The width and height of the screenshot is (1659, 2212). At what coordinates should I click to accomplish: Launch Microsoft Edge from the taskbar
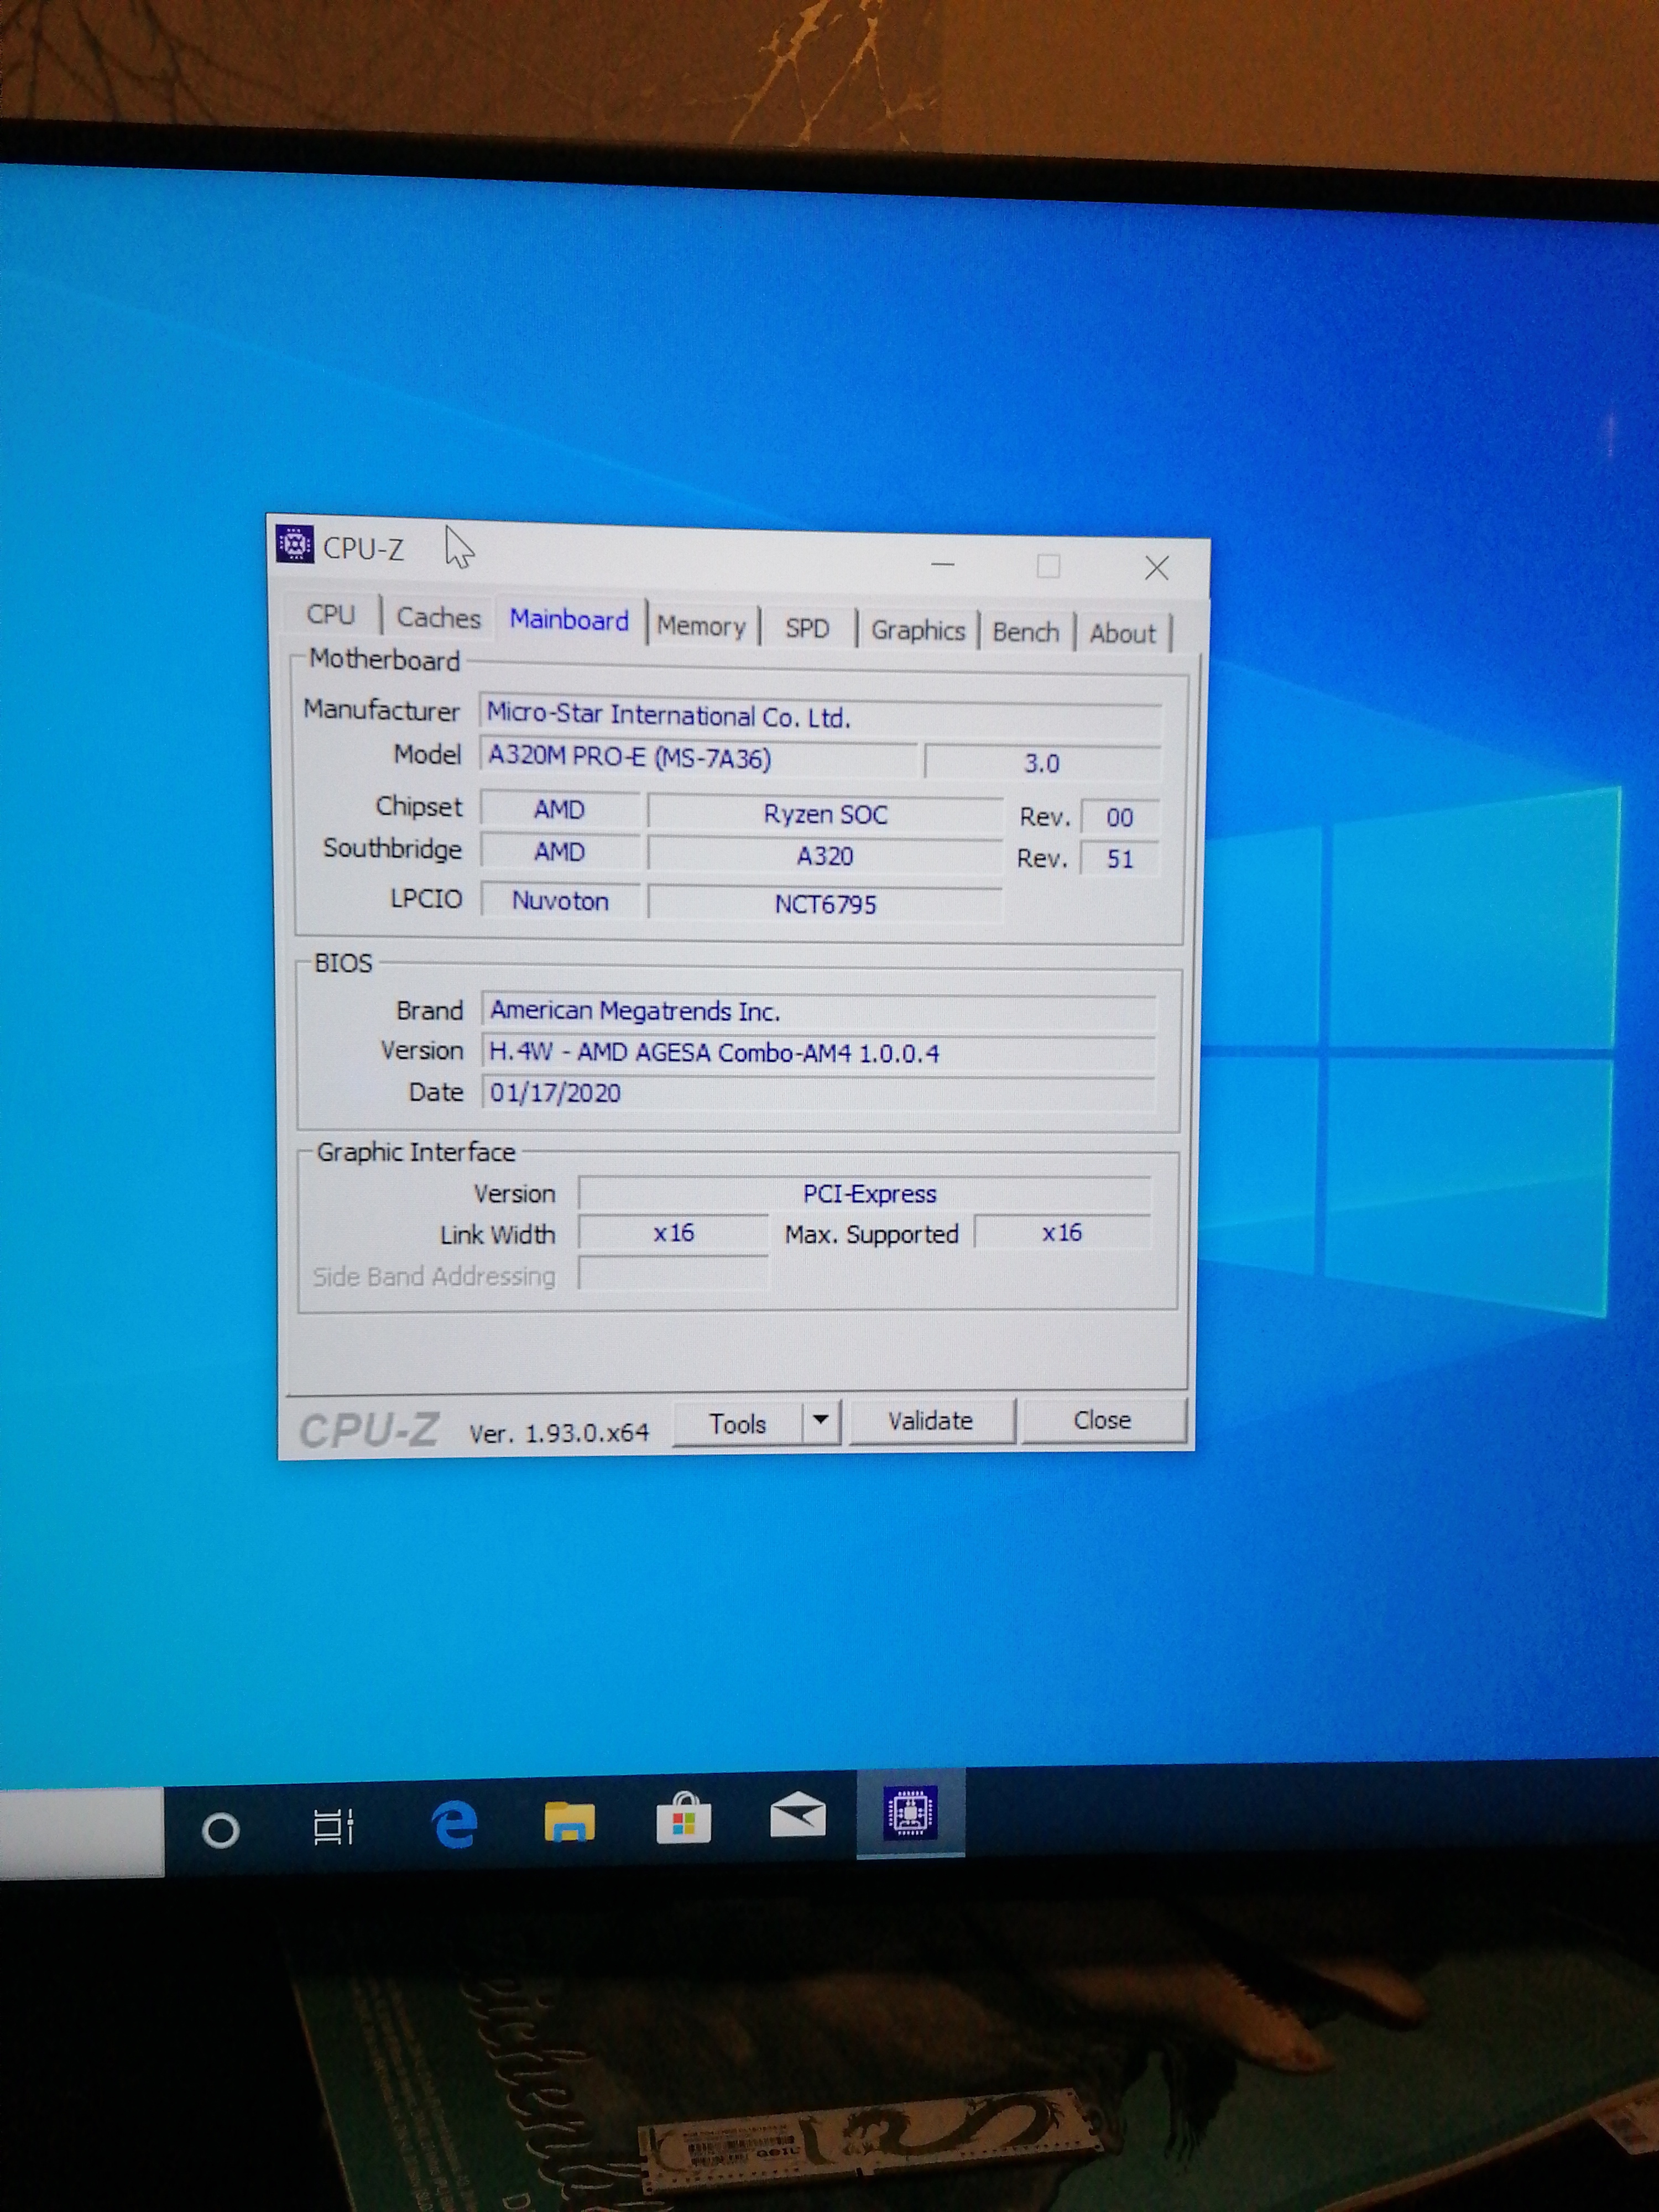(454, 1824)
